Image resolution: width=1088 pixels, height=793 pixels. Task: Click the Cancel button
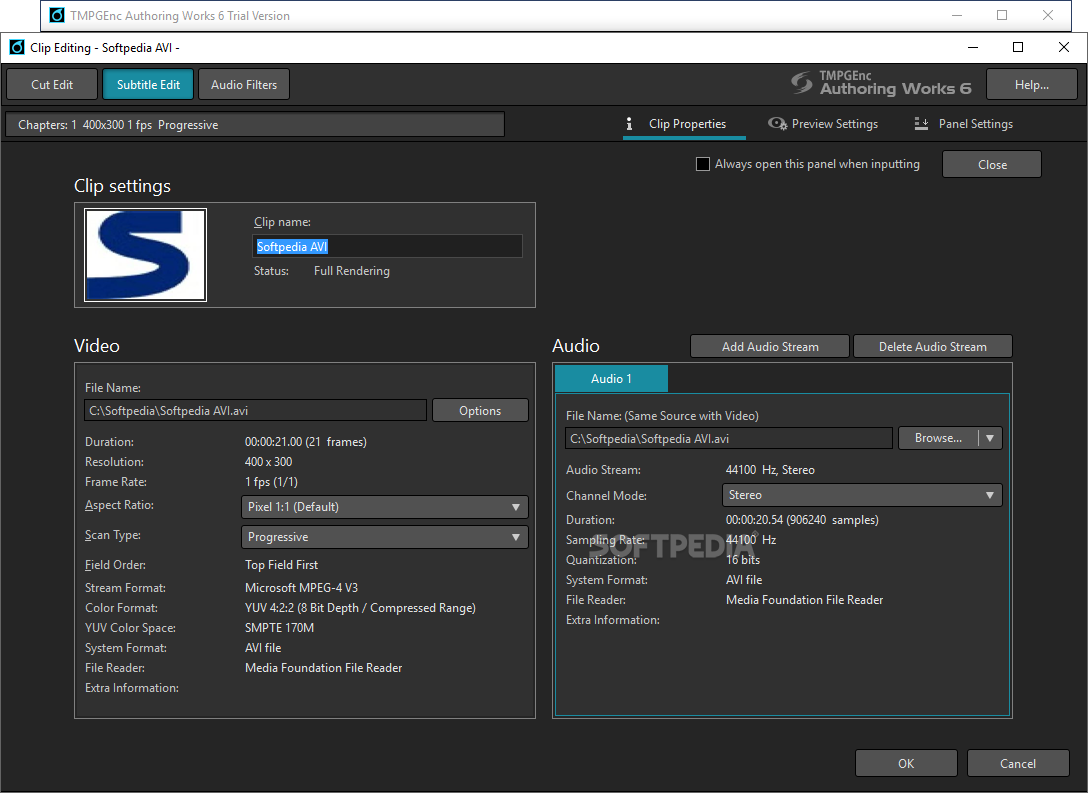[x=1018, y=763]
